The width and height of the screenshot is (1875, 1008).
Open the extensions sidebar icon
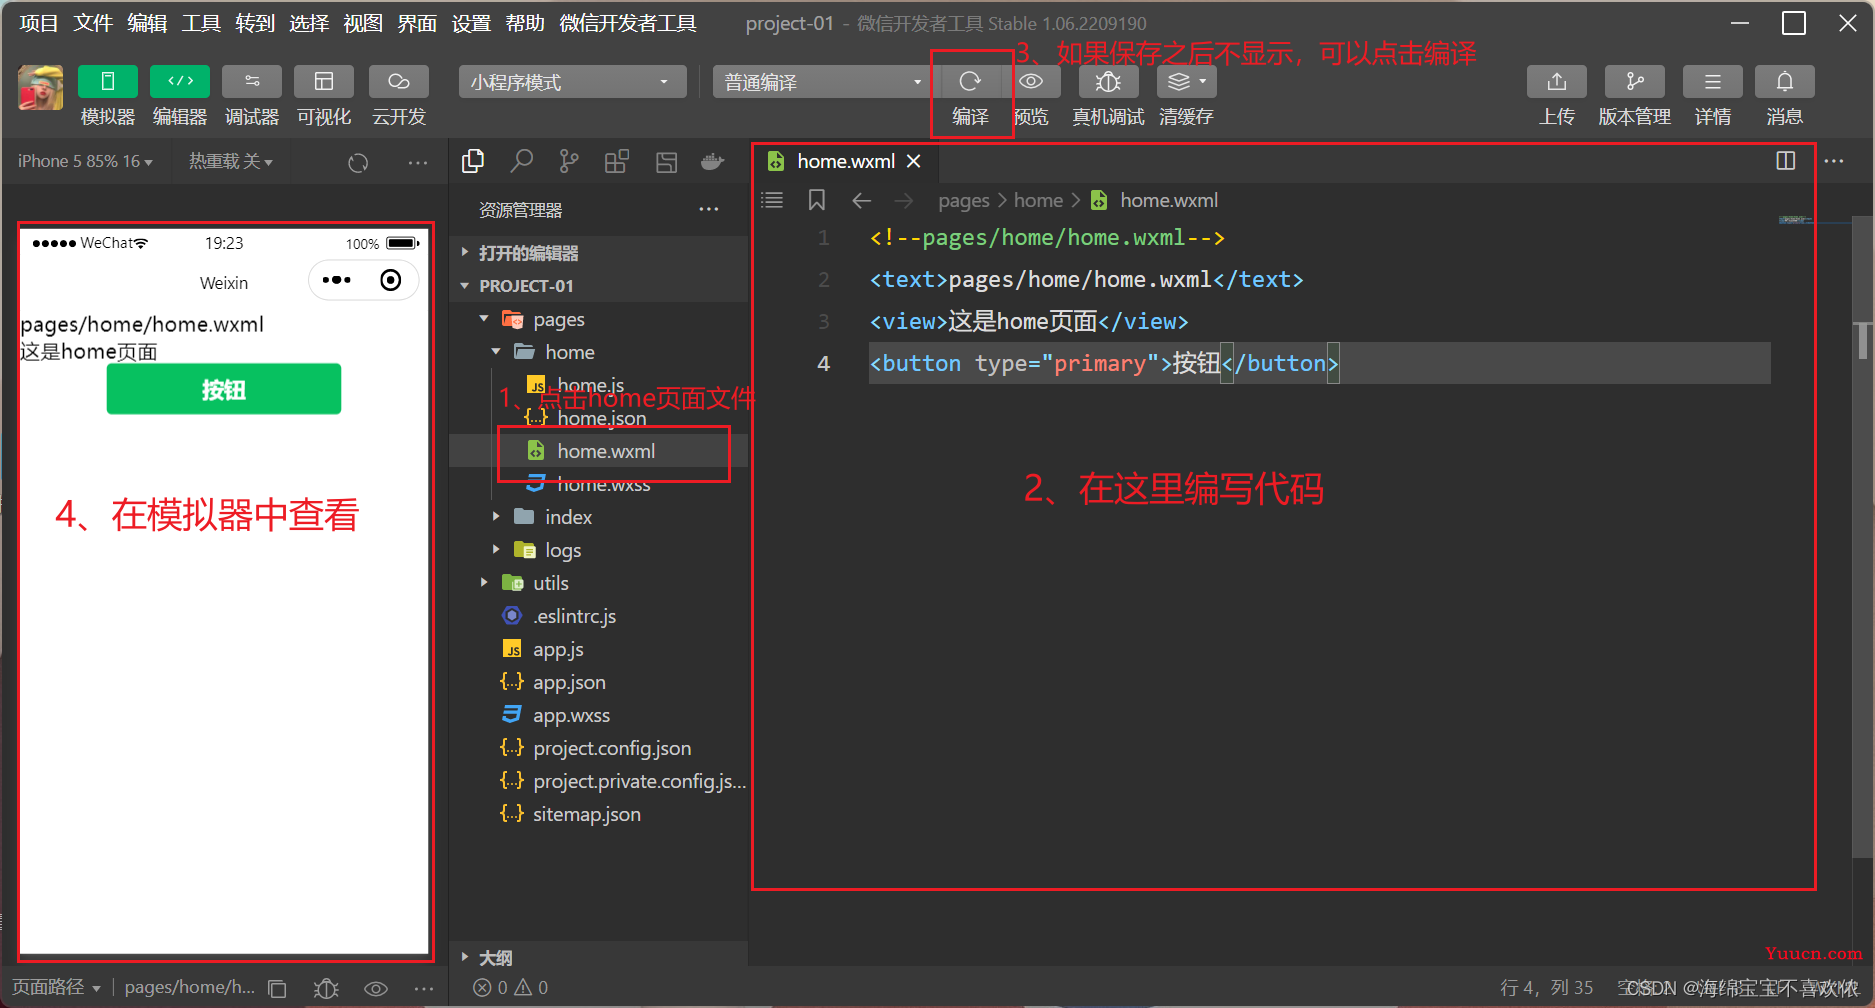coord(617,161)
